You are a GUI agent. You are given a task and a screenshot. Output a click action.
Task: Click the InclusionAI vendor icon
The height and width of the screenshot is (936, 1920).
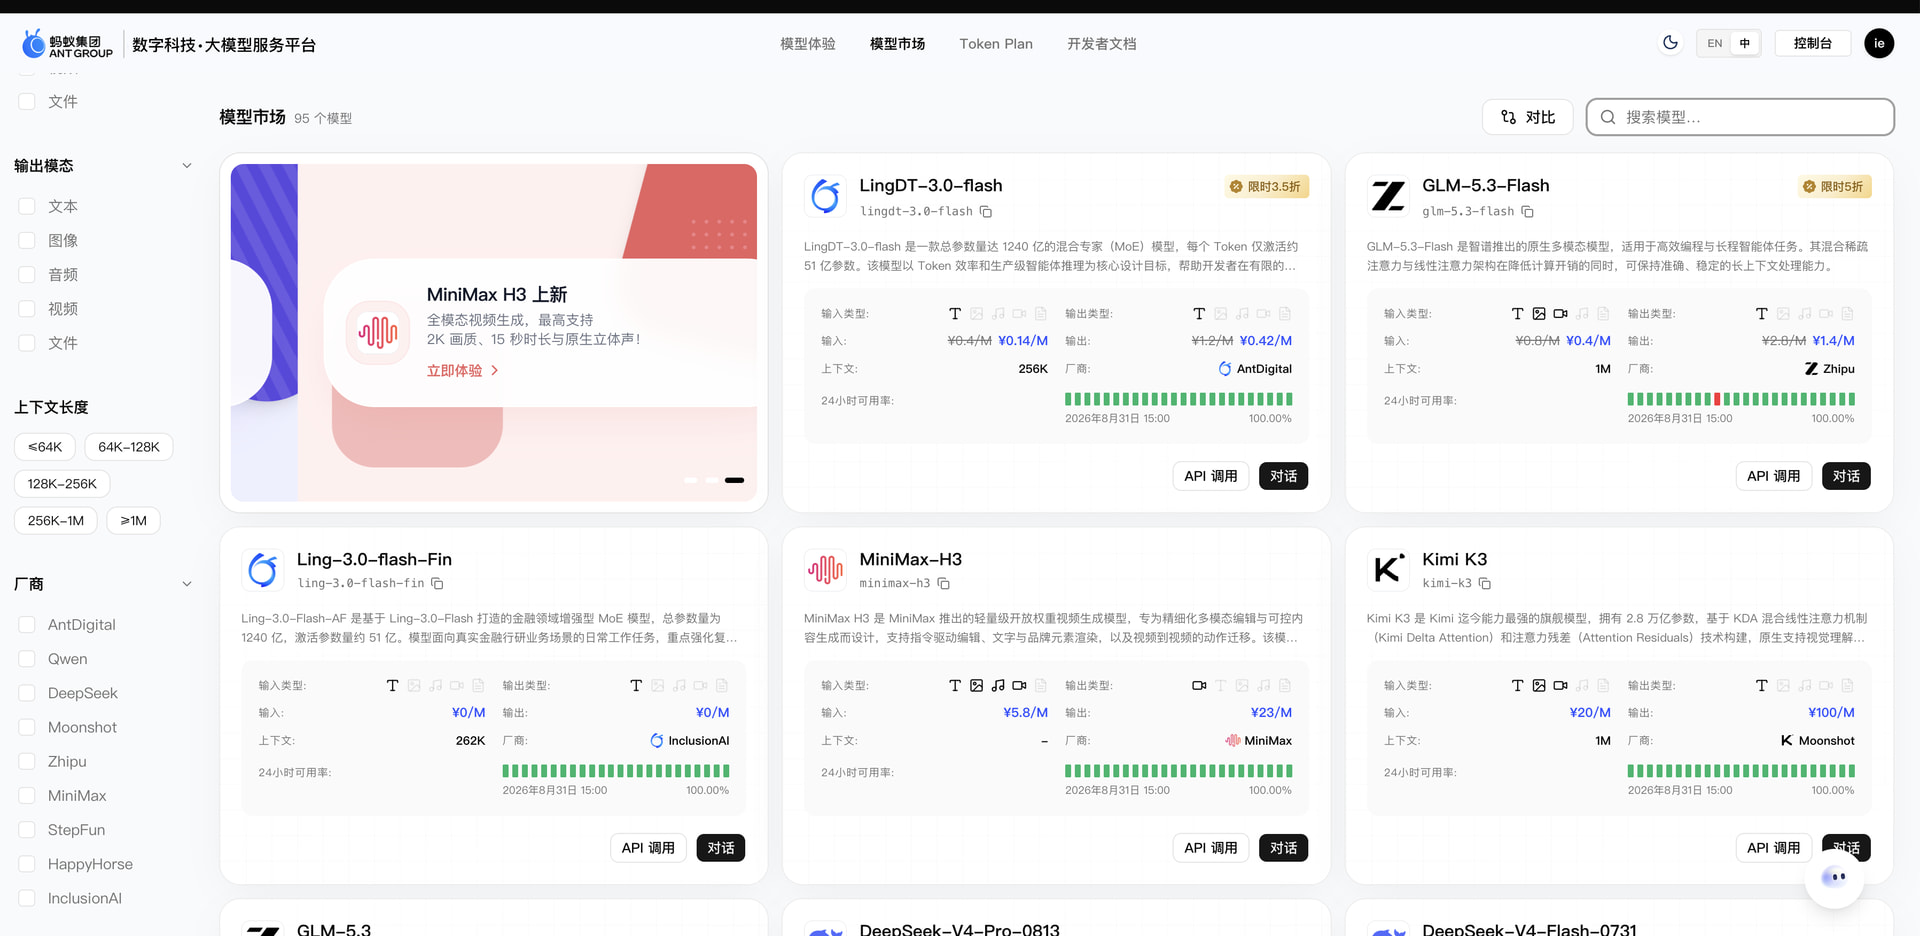(657, 741)
